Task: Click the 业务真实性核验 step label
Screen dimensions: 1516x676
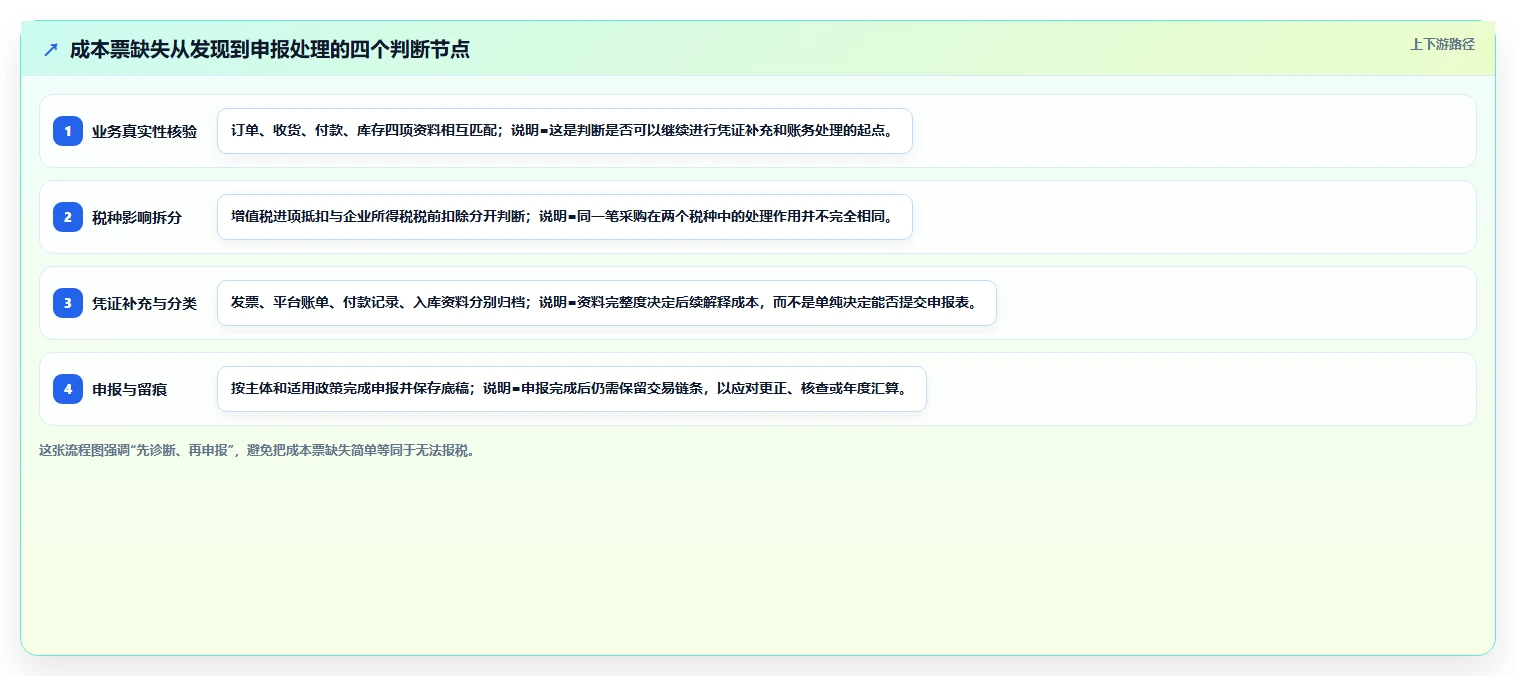Action: coord(144,131)
